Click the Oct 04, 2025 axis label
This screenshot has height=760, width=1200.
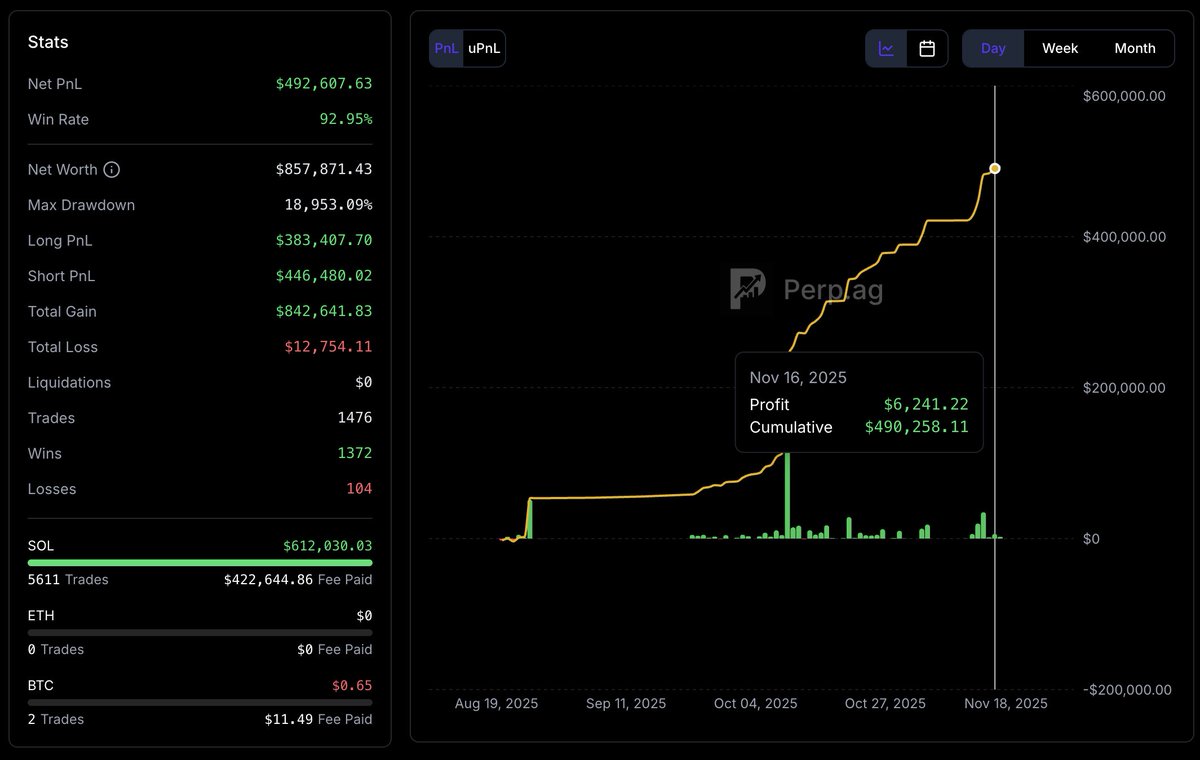tap(756, 704)
